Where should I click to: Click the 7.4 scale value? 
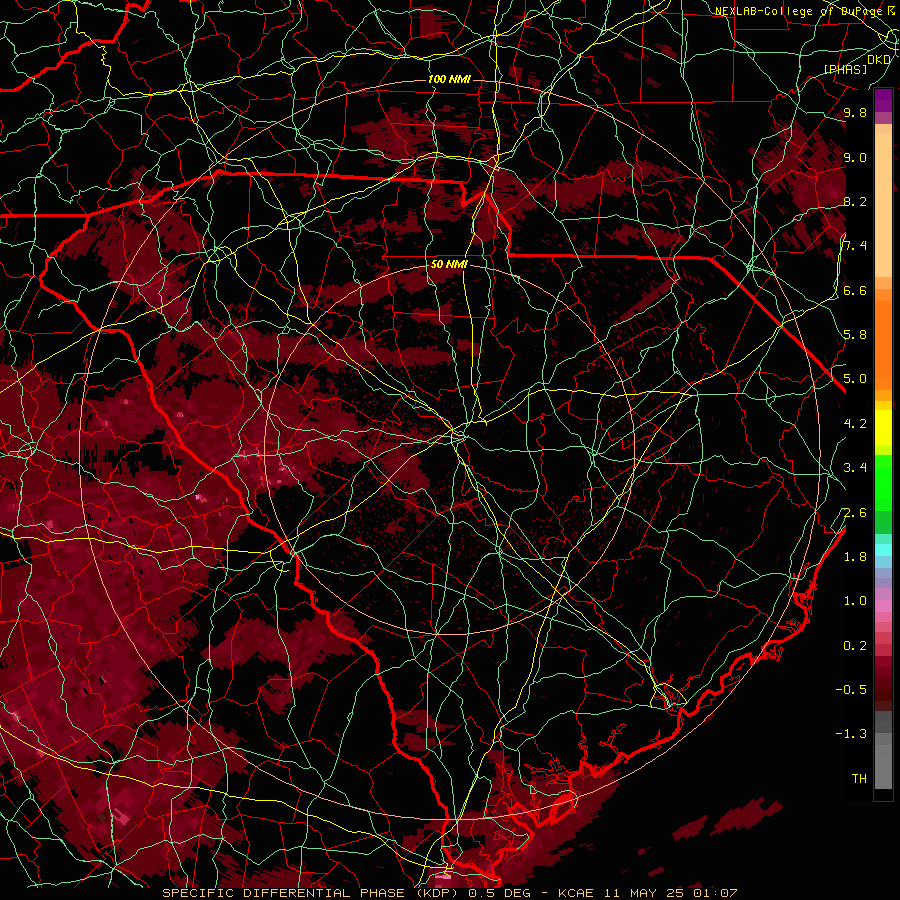[x=855, y=246]
